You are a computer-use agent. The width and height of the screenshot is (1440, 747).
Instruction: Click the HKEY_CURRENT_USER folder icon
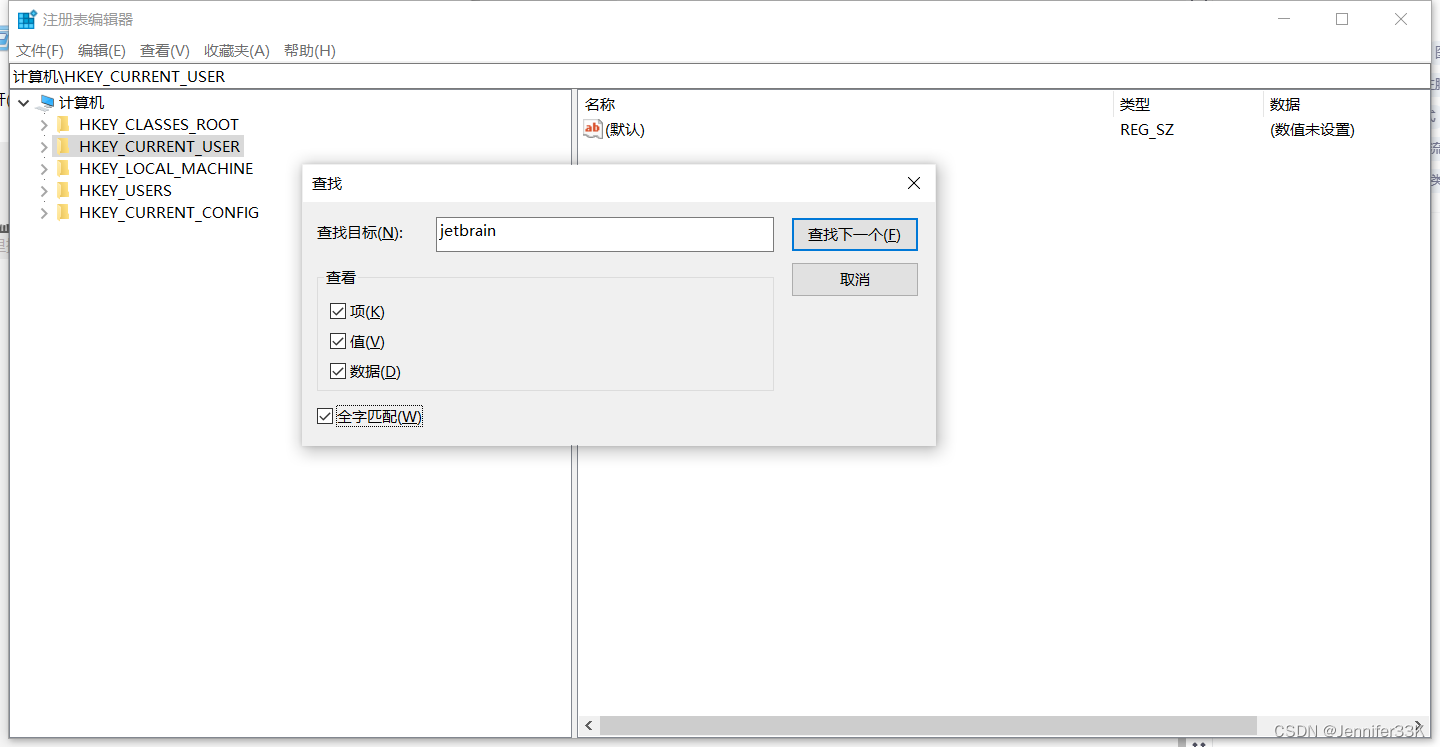click(x=64, y=146)
